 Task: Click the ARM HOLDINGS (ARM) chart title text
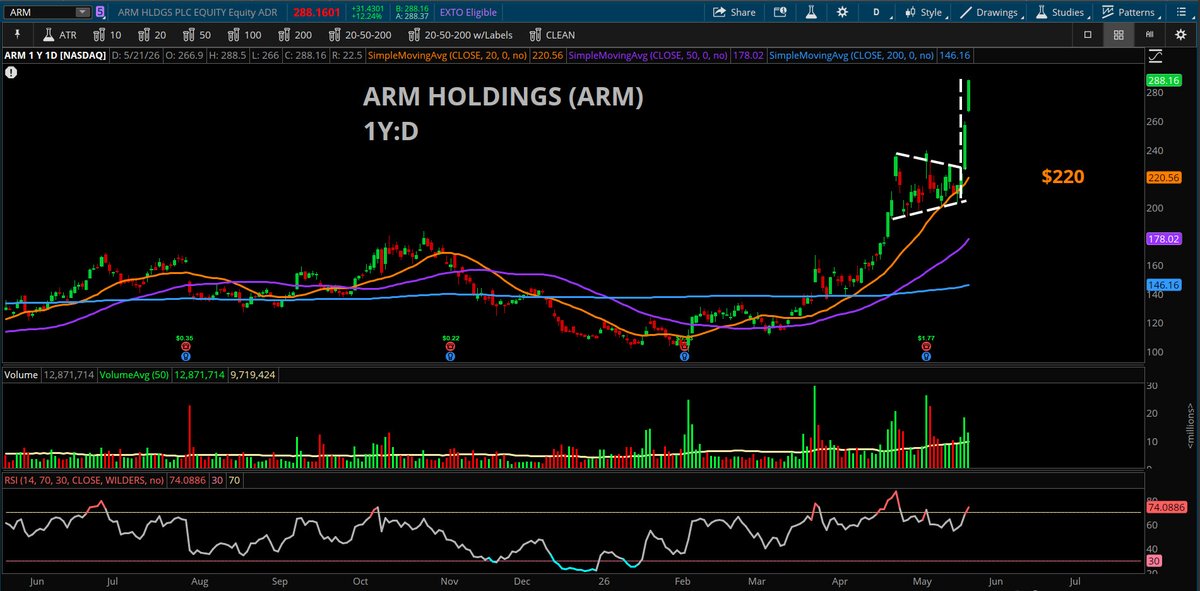pyautogui.click(x=502, y=98)
